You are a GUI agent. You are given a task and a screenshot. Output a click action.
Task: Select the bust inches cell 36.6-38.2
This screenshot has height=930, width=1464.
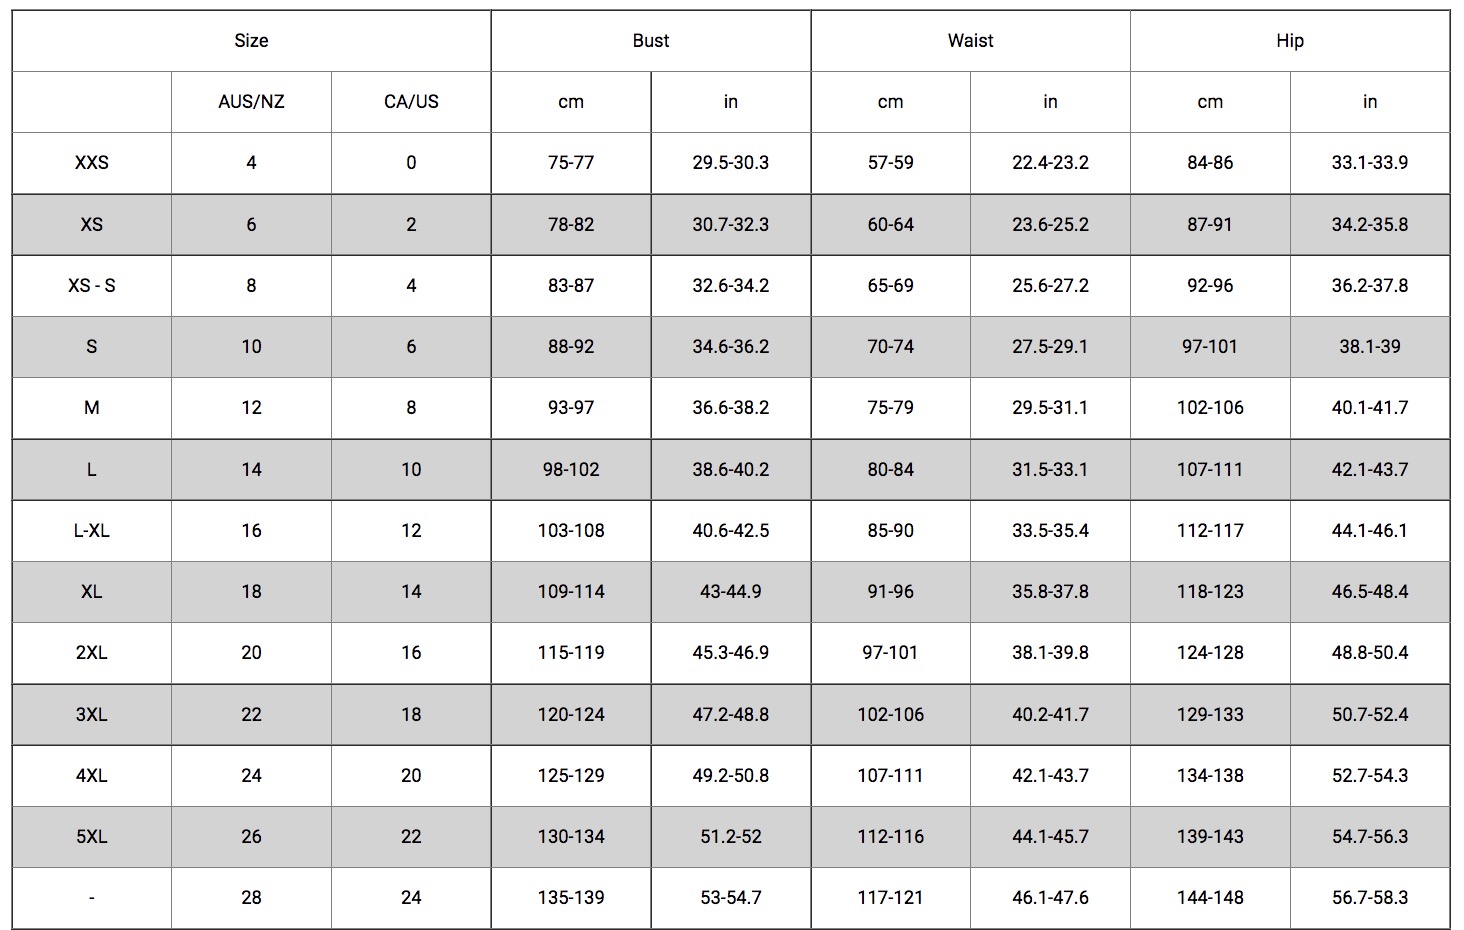(x=731, y=408)
